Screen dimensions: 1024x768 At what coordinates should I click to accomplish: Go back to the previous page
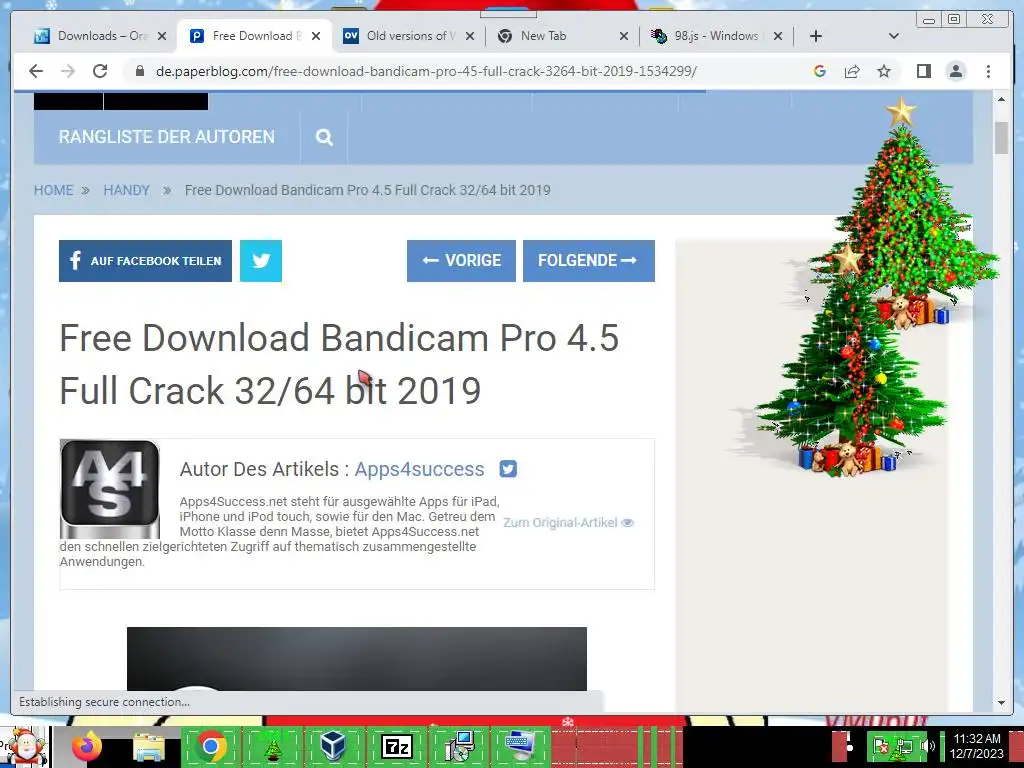pyautogui.click(x=36, y=71)
